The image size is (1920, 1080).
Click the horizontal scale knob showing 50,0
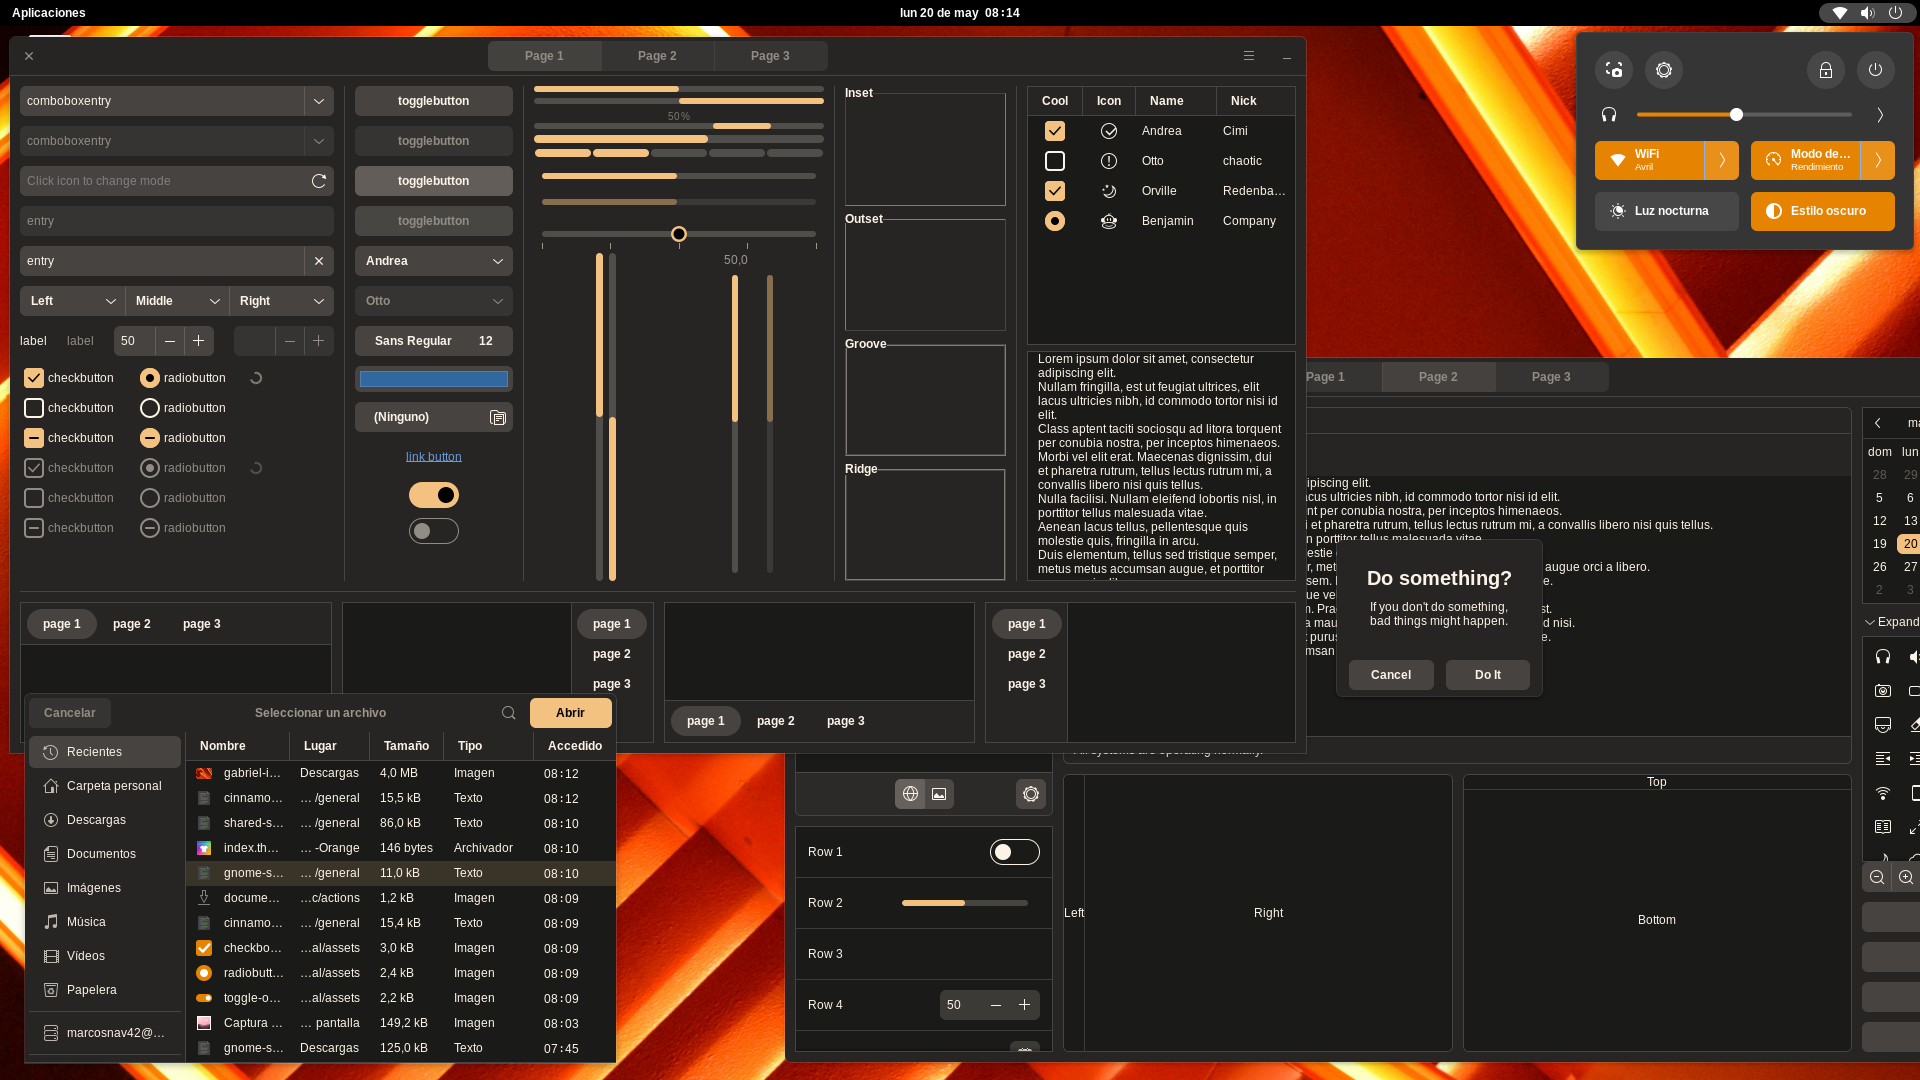click(x=679, y=234)
